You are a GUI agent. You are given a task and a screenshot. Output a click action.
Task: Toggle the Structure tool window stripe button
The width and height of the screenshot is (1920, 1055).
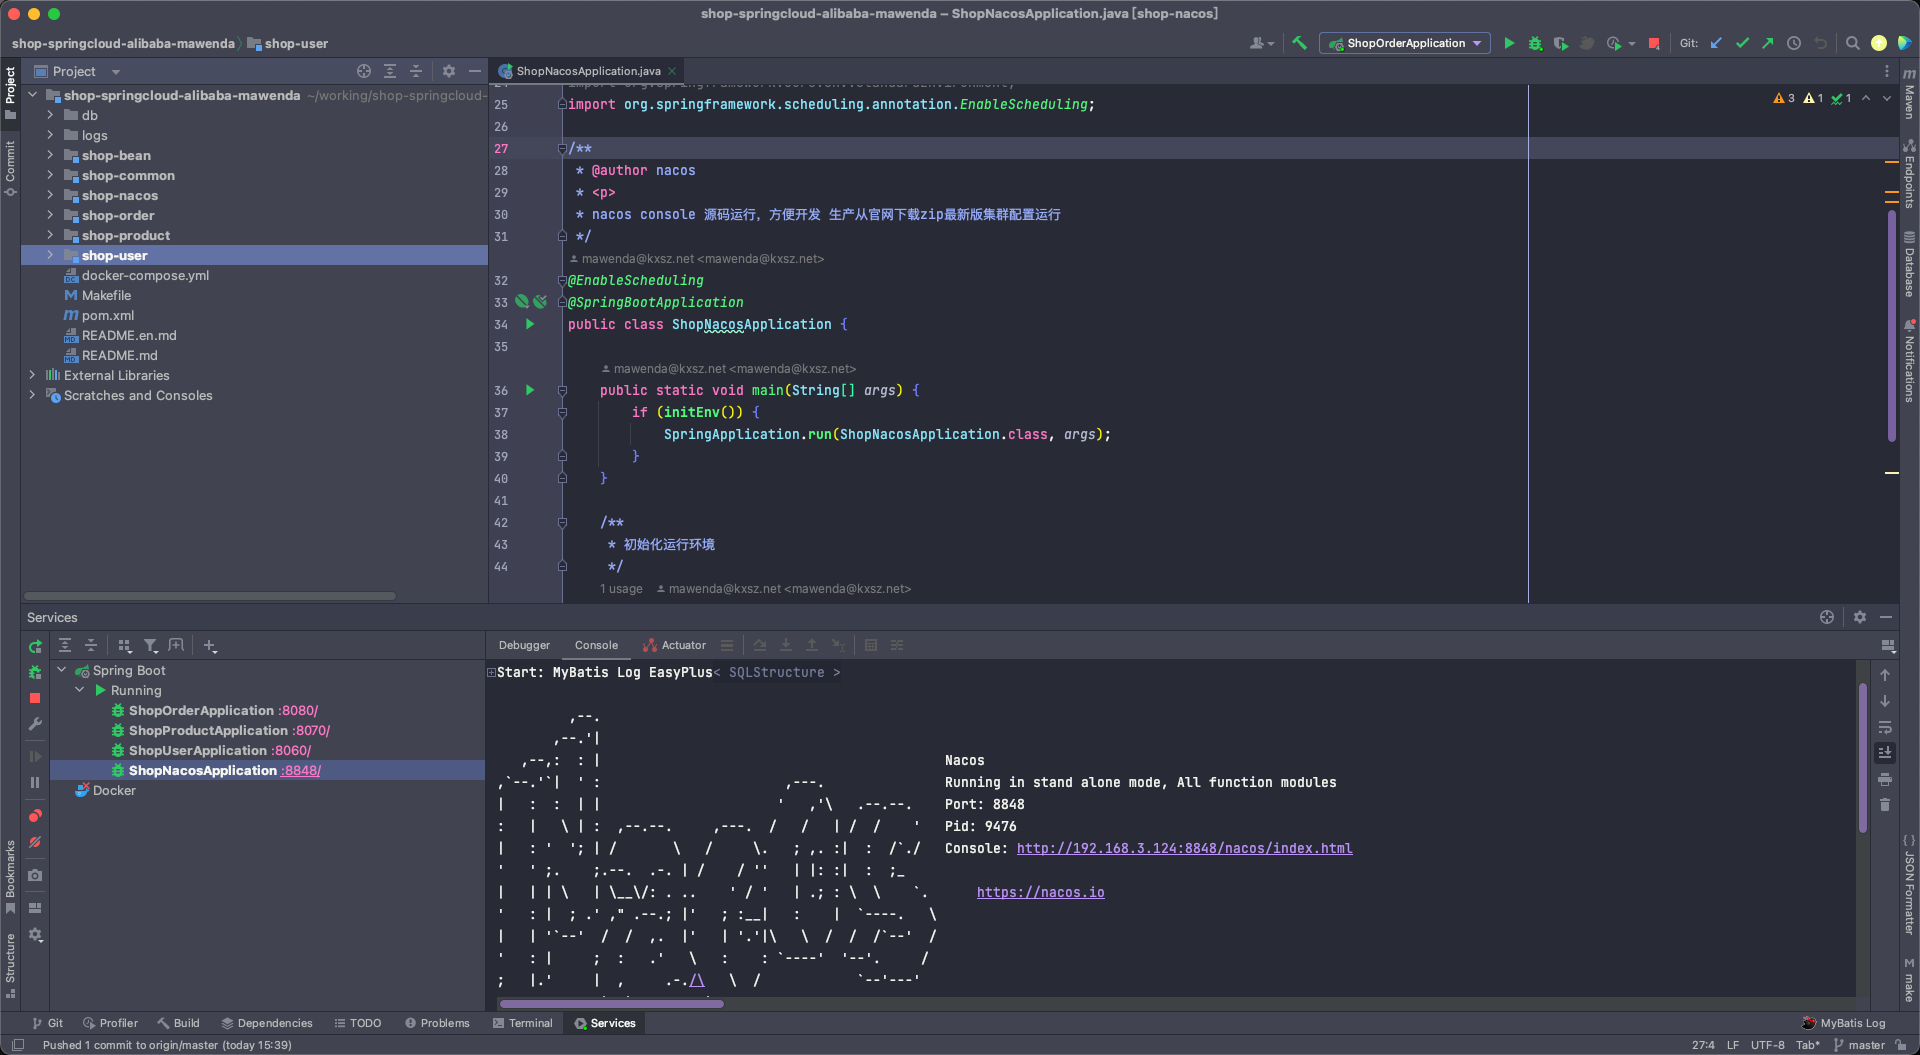[x=10, y=966]
